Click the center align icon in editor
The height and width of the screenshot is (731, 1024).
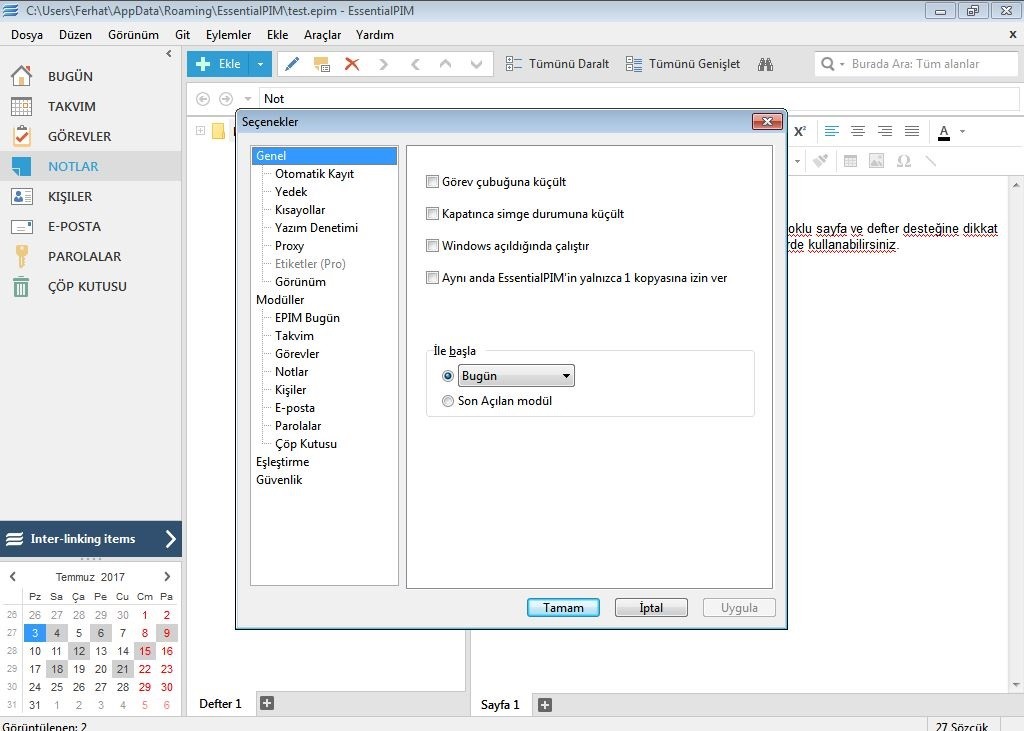(858, 131)
